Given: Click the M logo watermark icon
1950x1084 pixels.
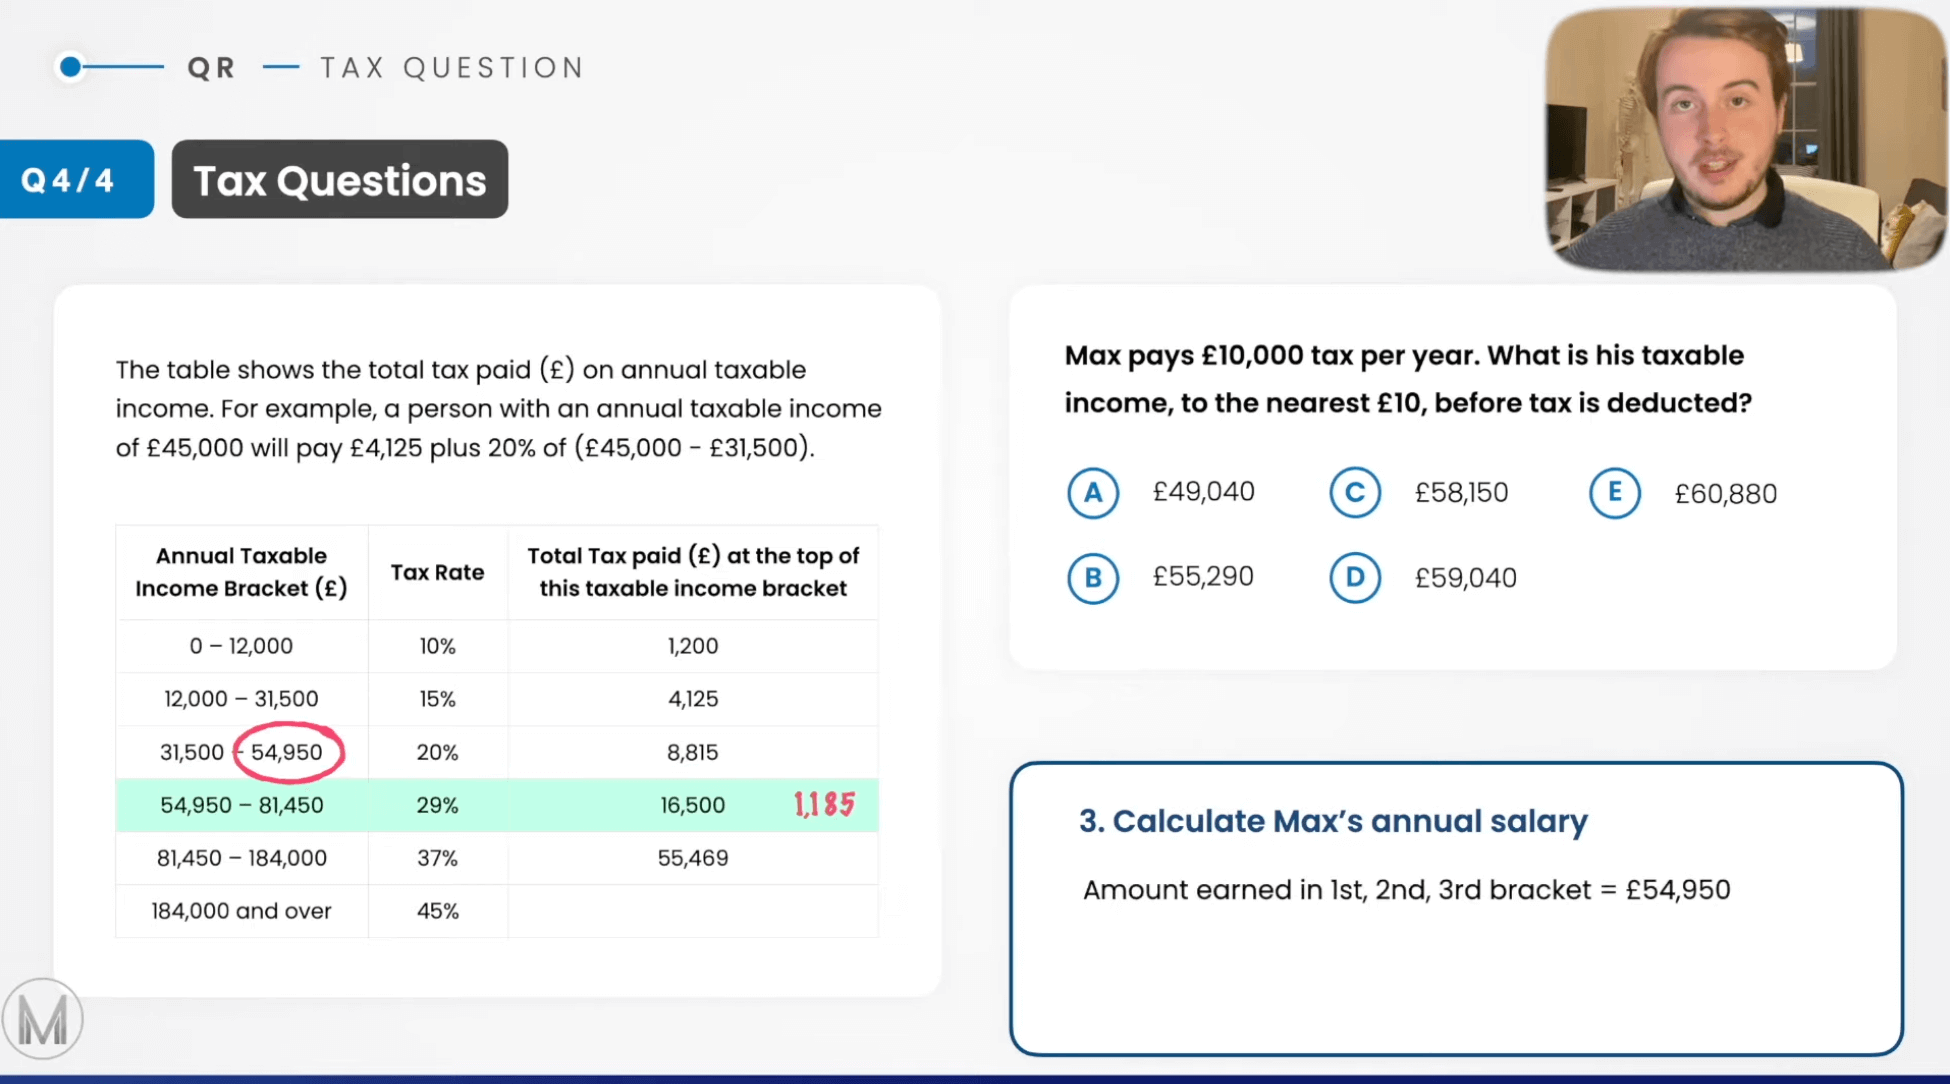Looking at the screenshot, I should click(x=42, y=1020).
